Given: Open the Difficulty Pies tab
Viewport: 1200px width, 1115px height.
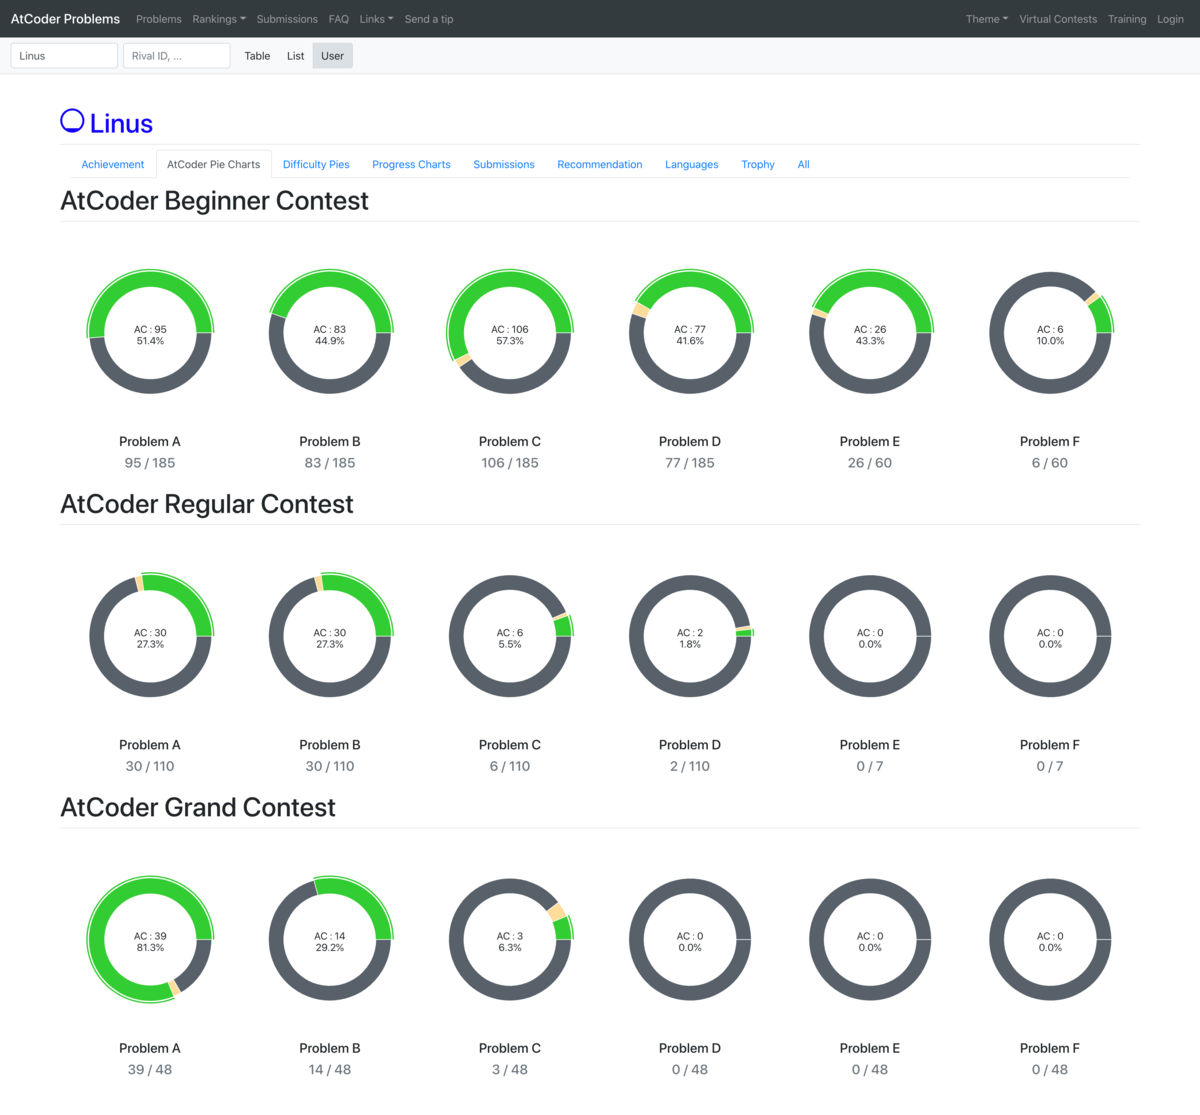Looking at the screenshot, I should pos(316,164).
